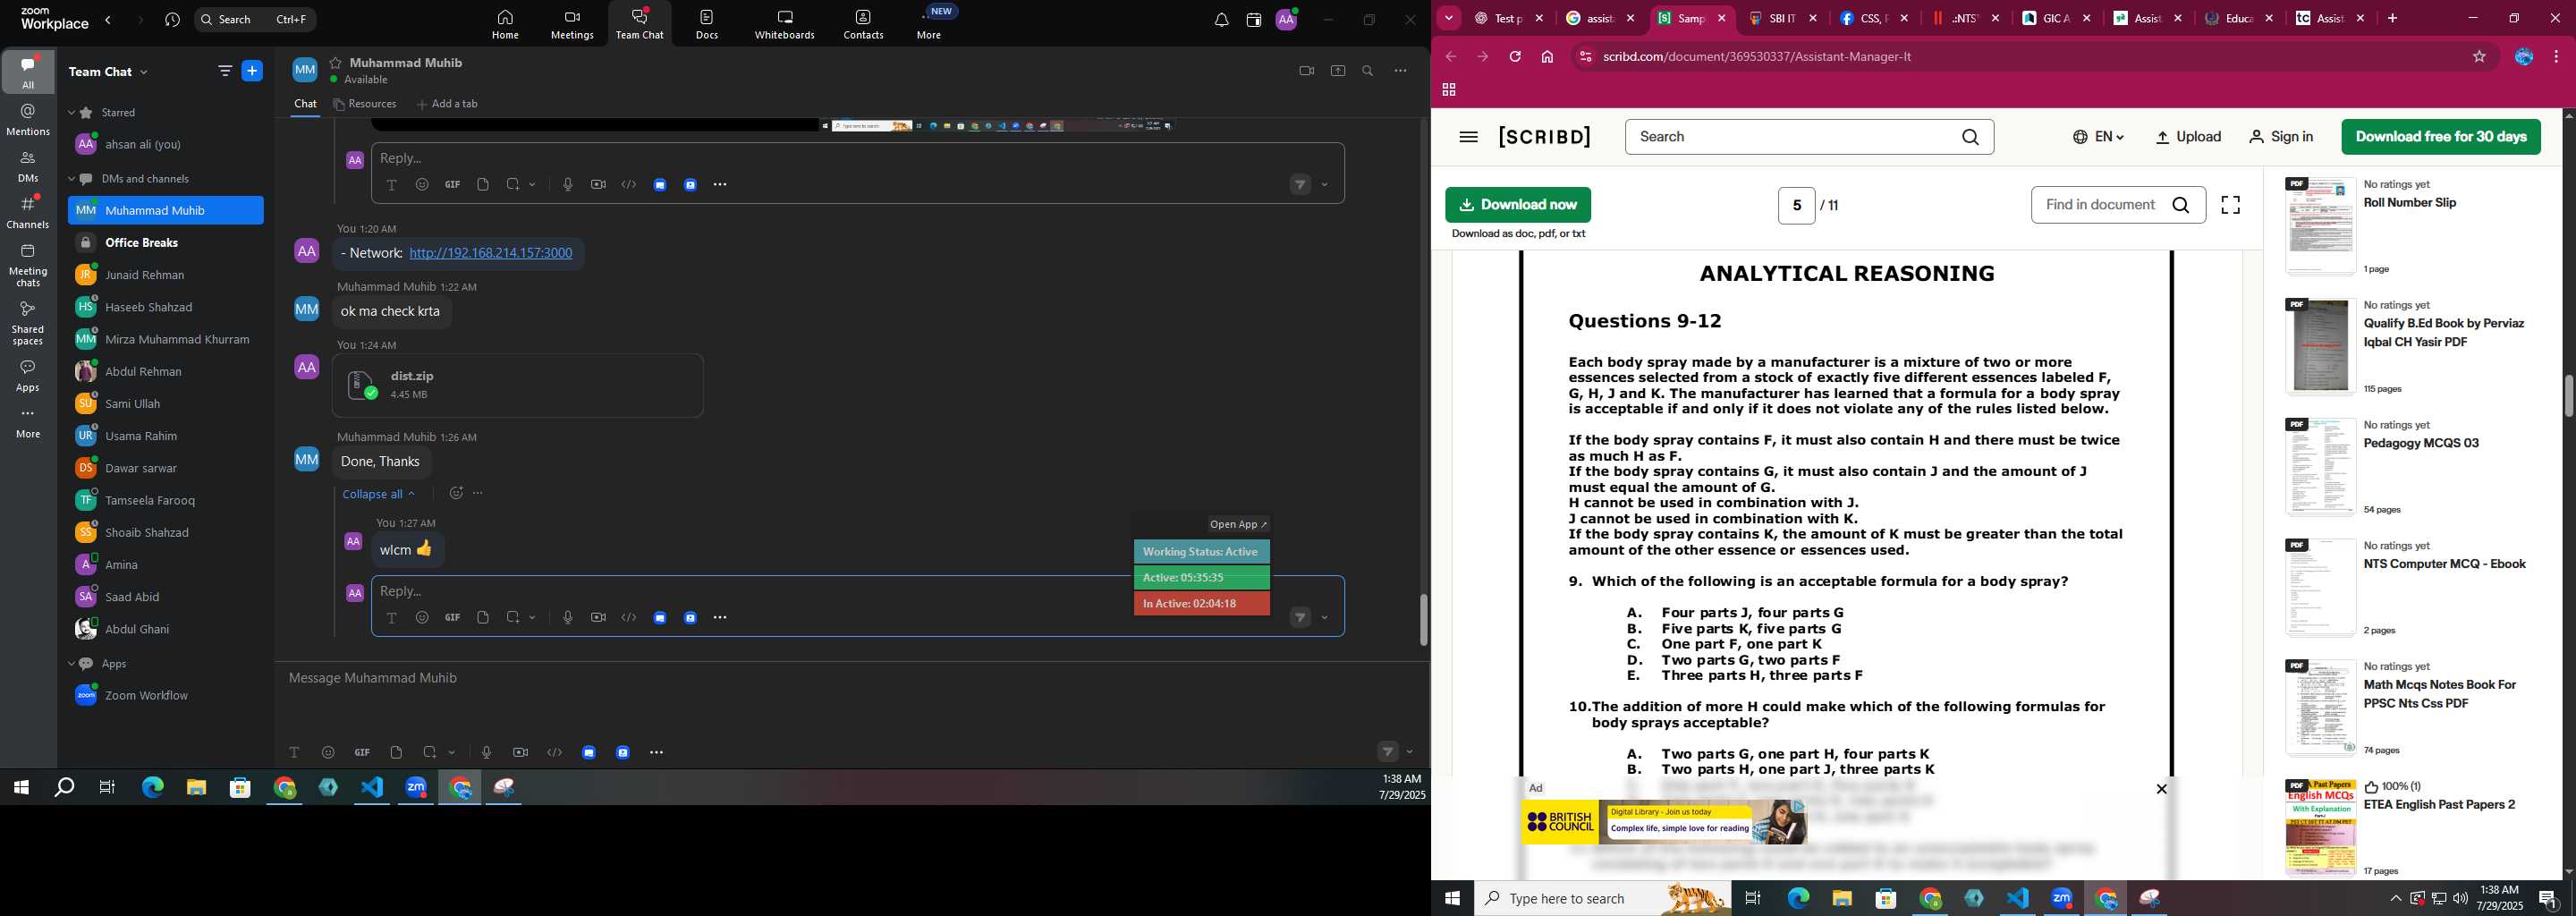The width and height of the screenshot is (2576, 916).
Task: Open Shared spaces in Zoom sidebar
Action: pyautogui.click(x=28, y=323)
